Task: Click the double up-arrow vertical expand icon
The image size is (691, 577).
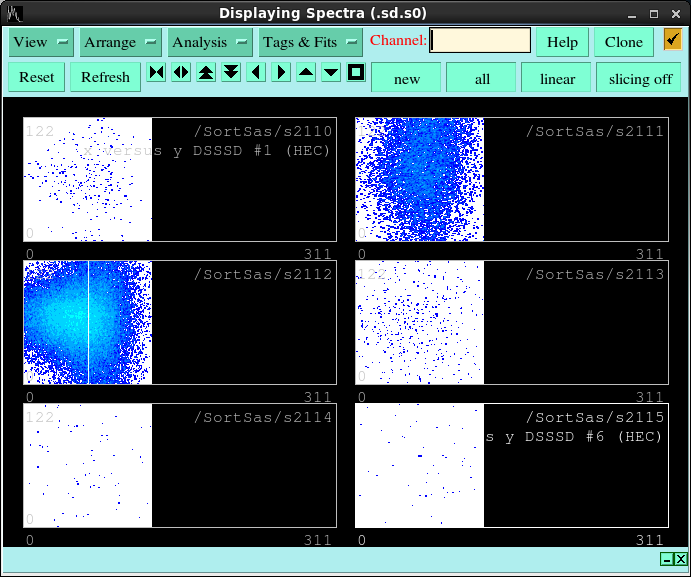Action: [206, 72]
